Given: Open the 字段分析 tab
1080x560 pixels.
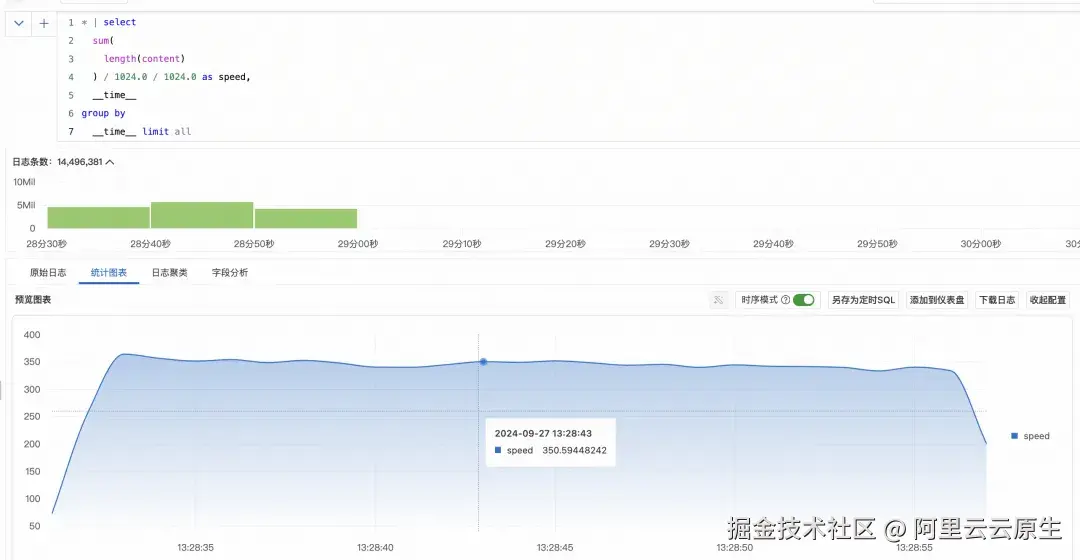Looking at the screenshot, I should tap(230, 273).
